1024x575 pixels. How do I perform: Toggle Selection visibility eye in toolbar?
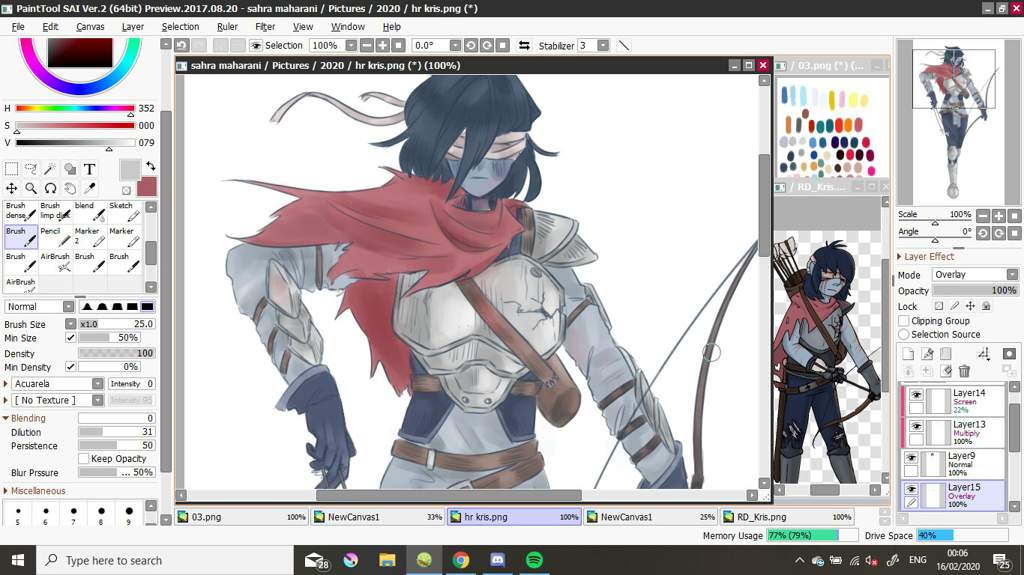click(x=255, y=45)
